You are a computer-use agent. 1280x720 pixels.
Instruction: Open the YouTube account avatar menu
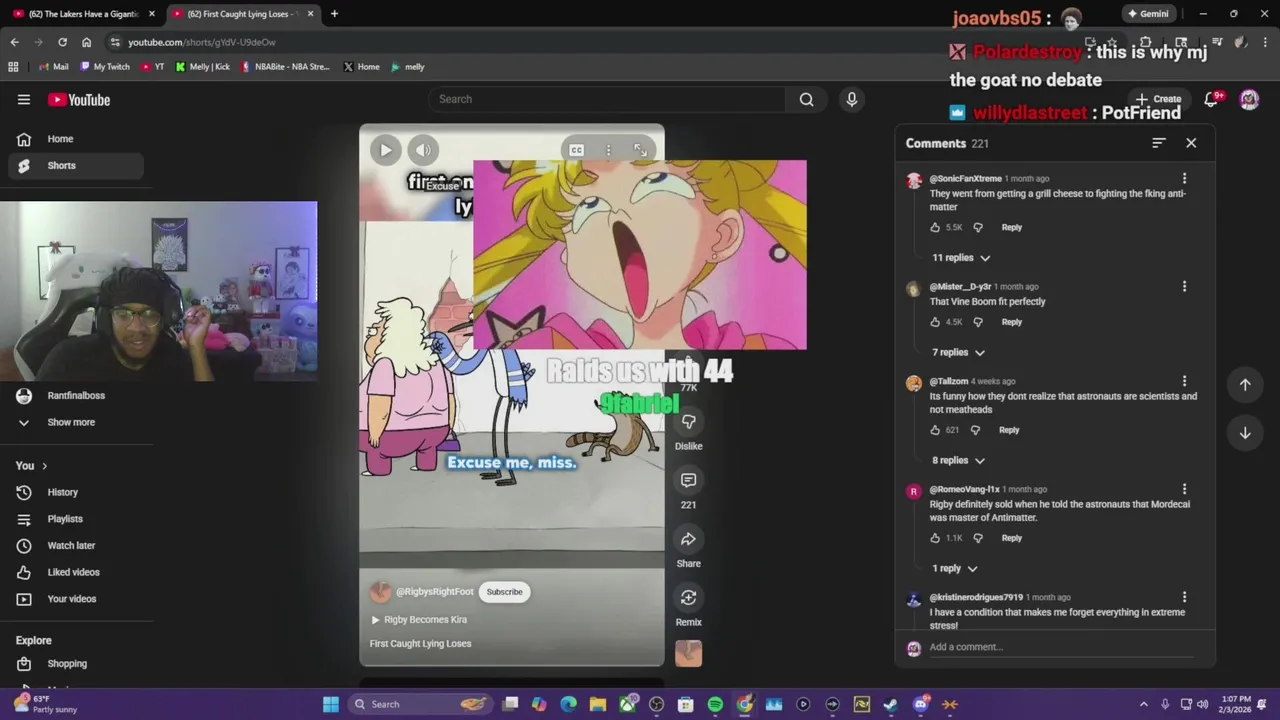click(1249, 99)
